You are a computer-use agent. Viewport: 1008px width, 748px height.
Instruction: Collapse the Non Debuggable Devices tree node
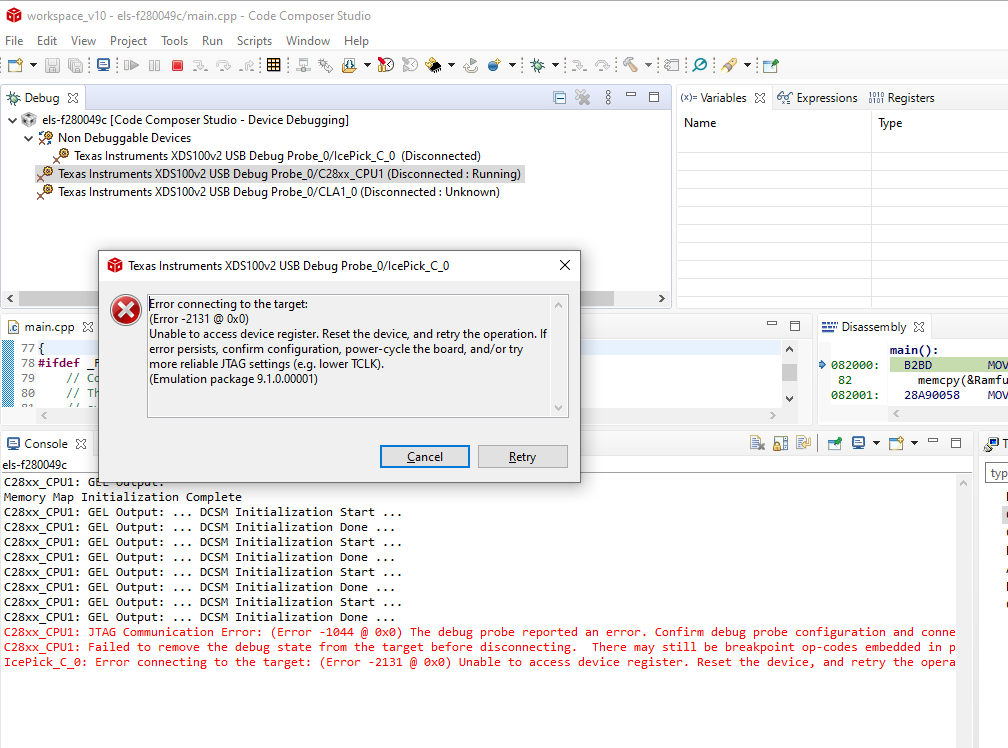(28, 138)
